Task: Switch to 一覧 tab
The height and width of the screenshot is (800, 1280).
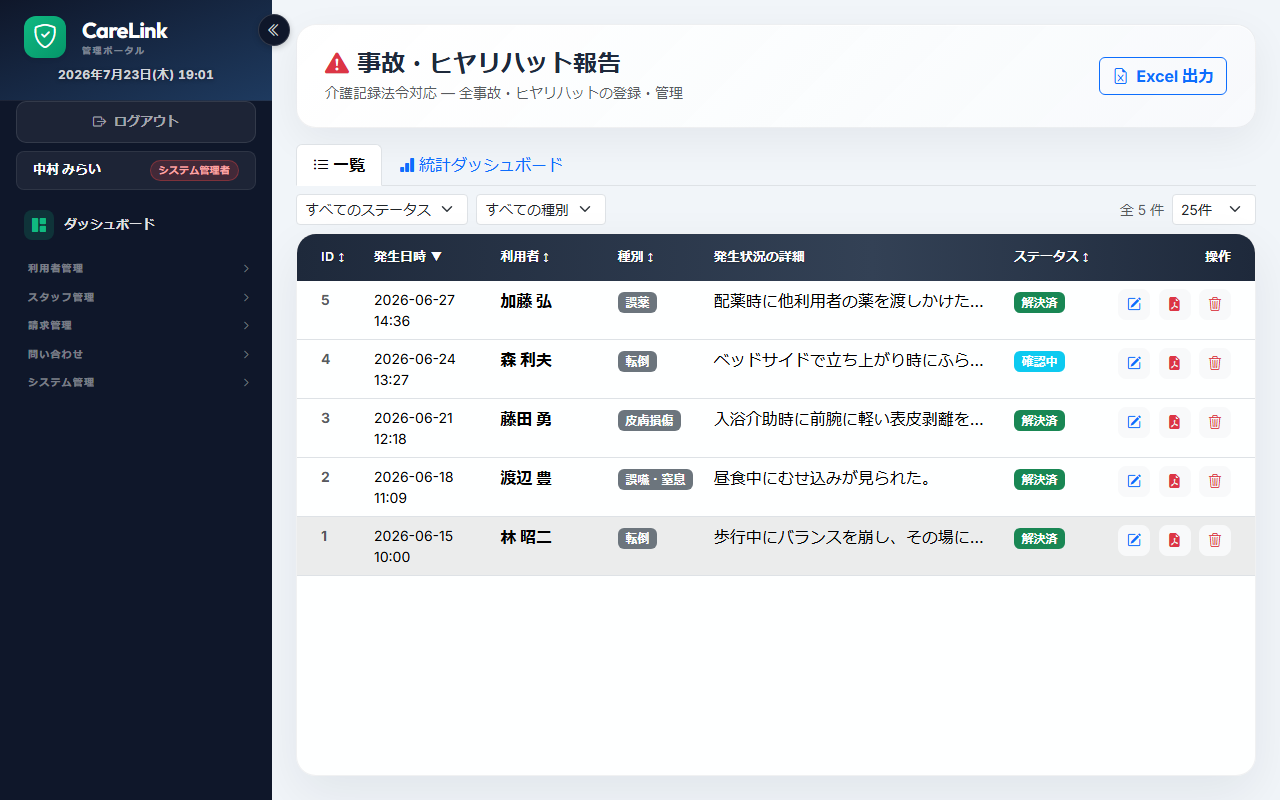Action: pyautogui.click(x=339, y=165)
